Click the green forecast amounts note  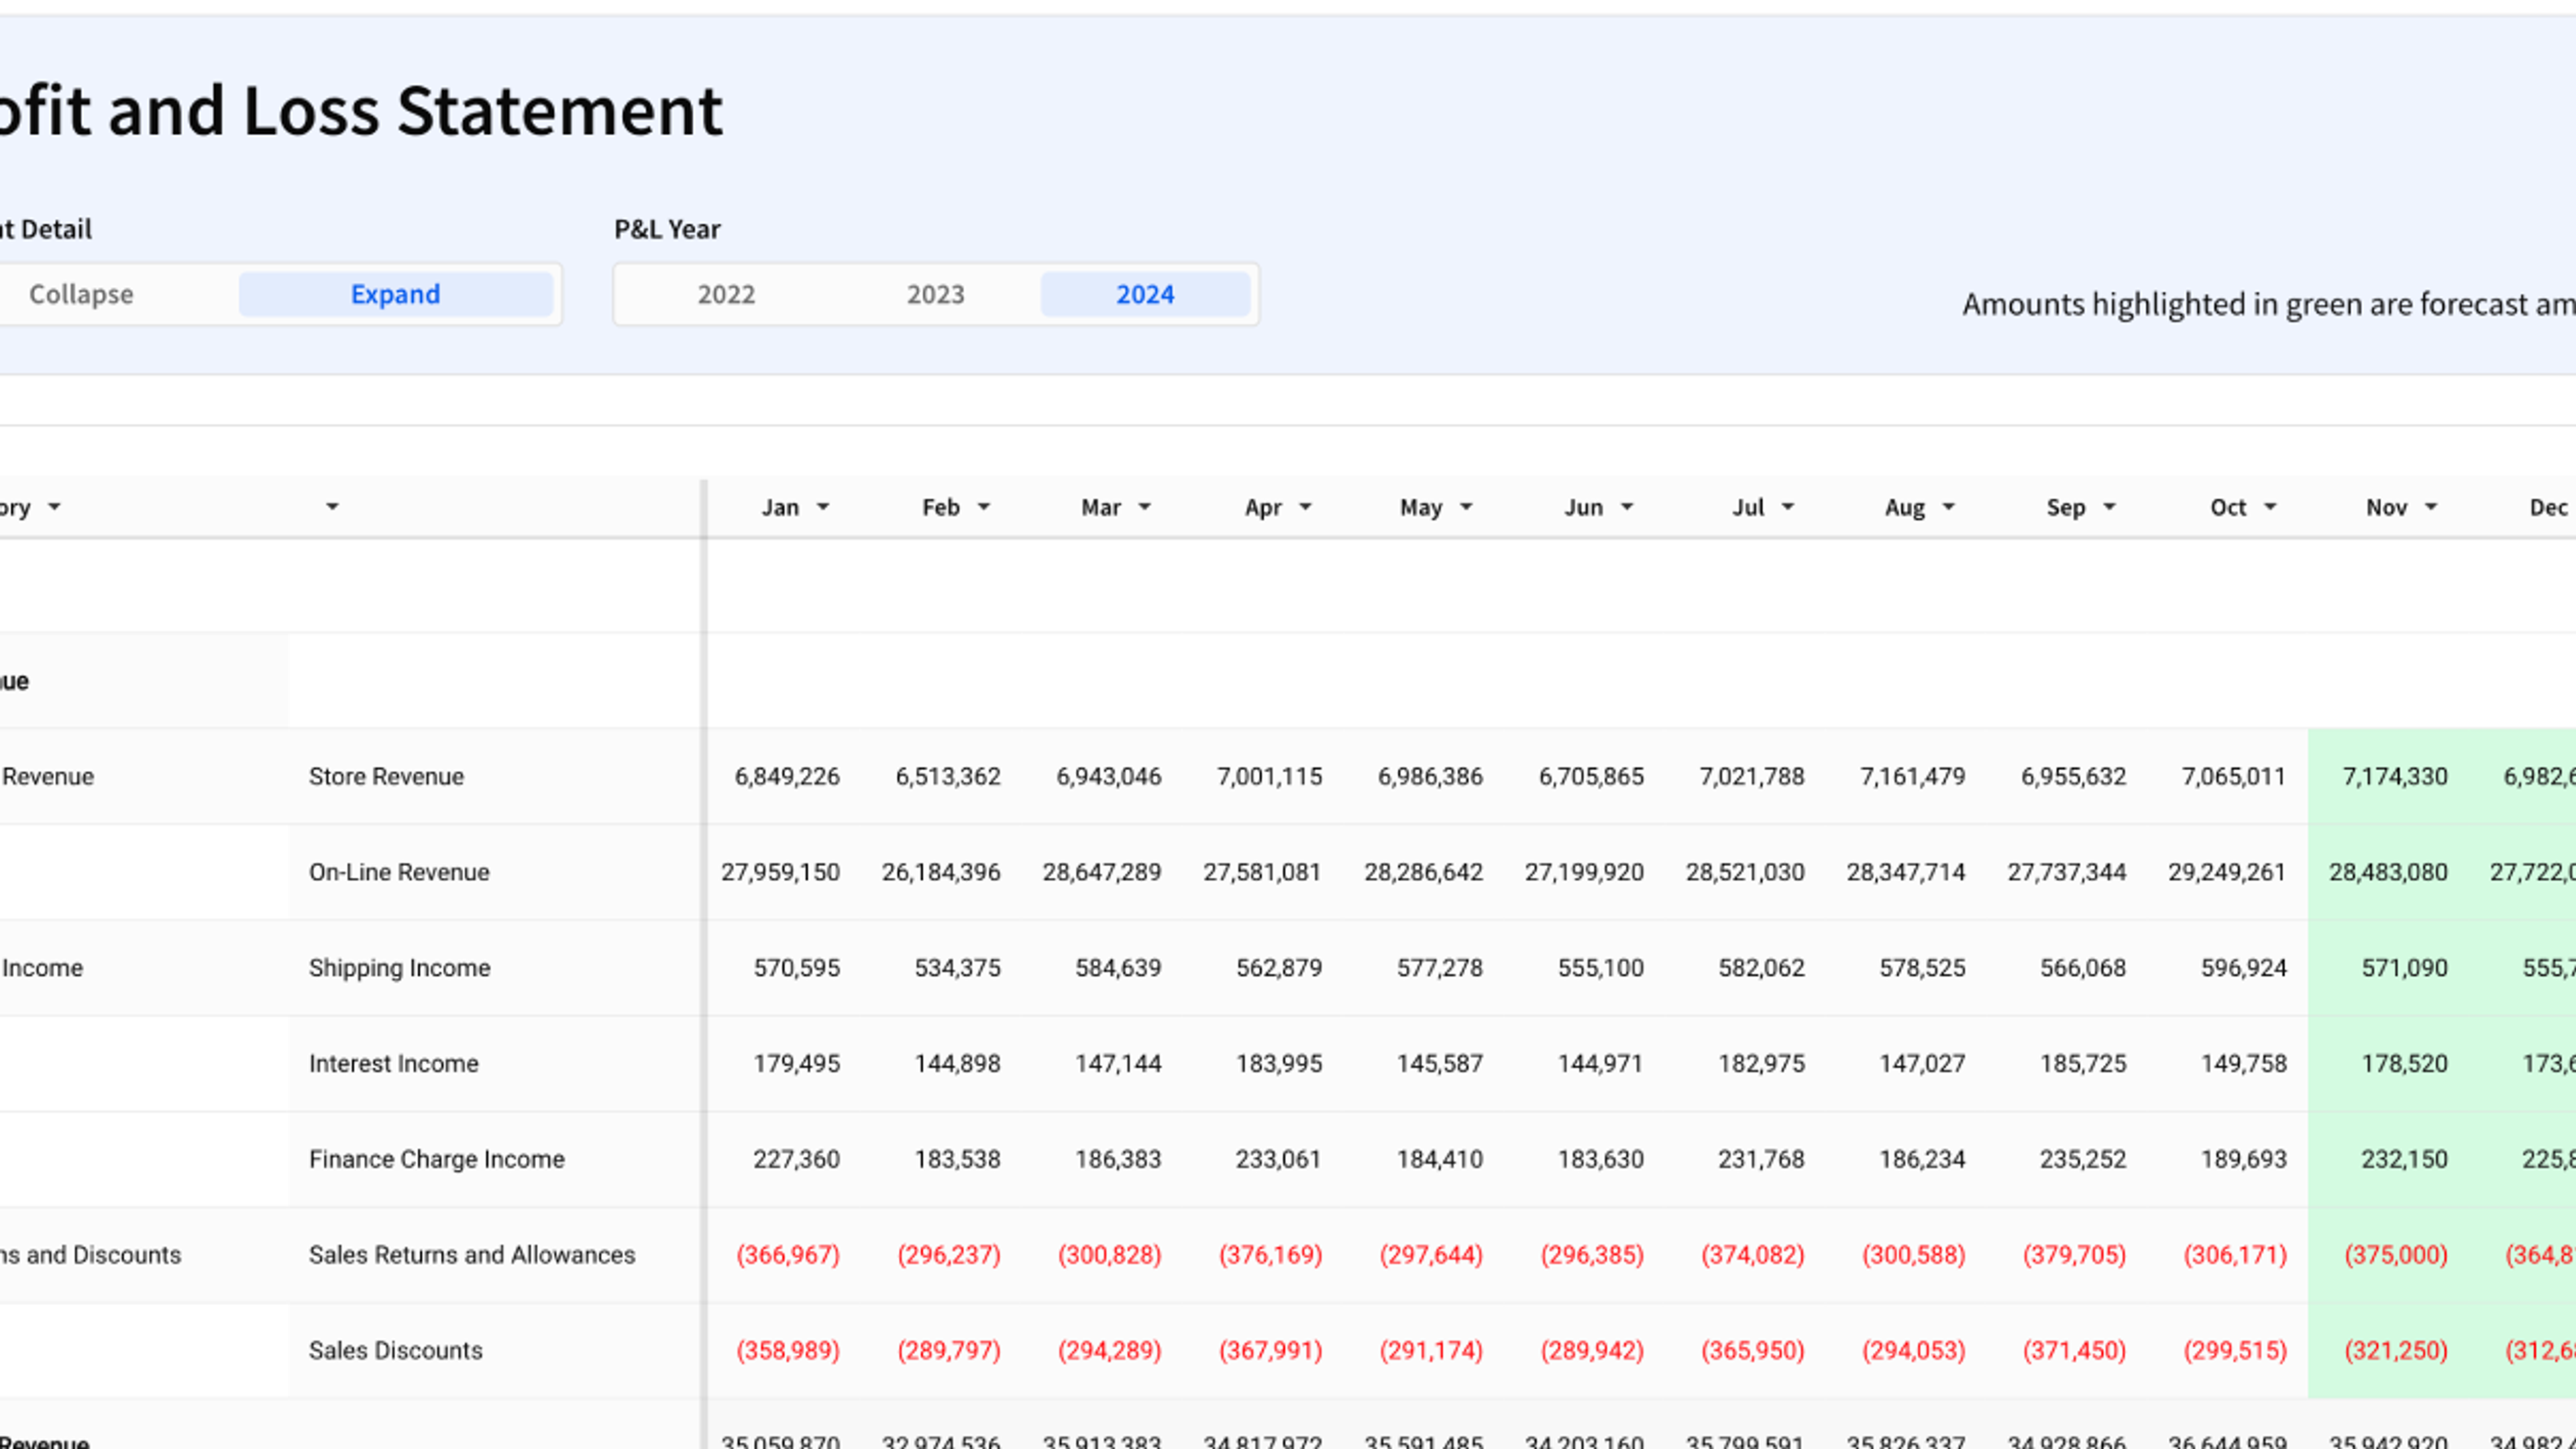tap(2268, 304)
